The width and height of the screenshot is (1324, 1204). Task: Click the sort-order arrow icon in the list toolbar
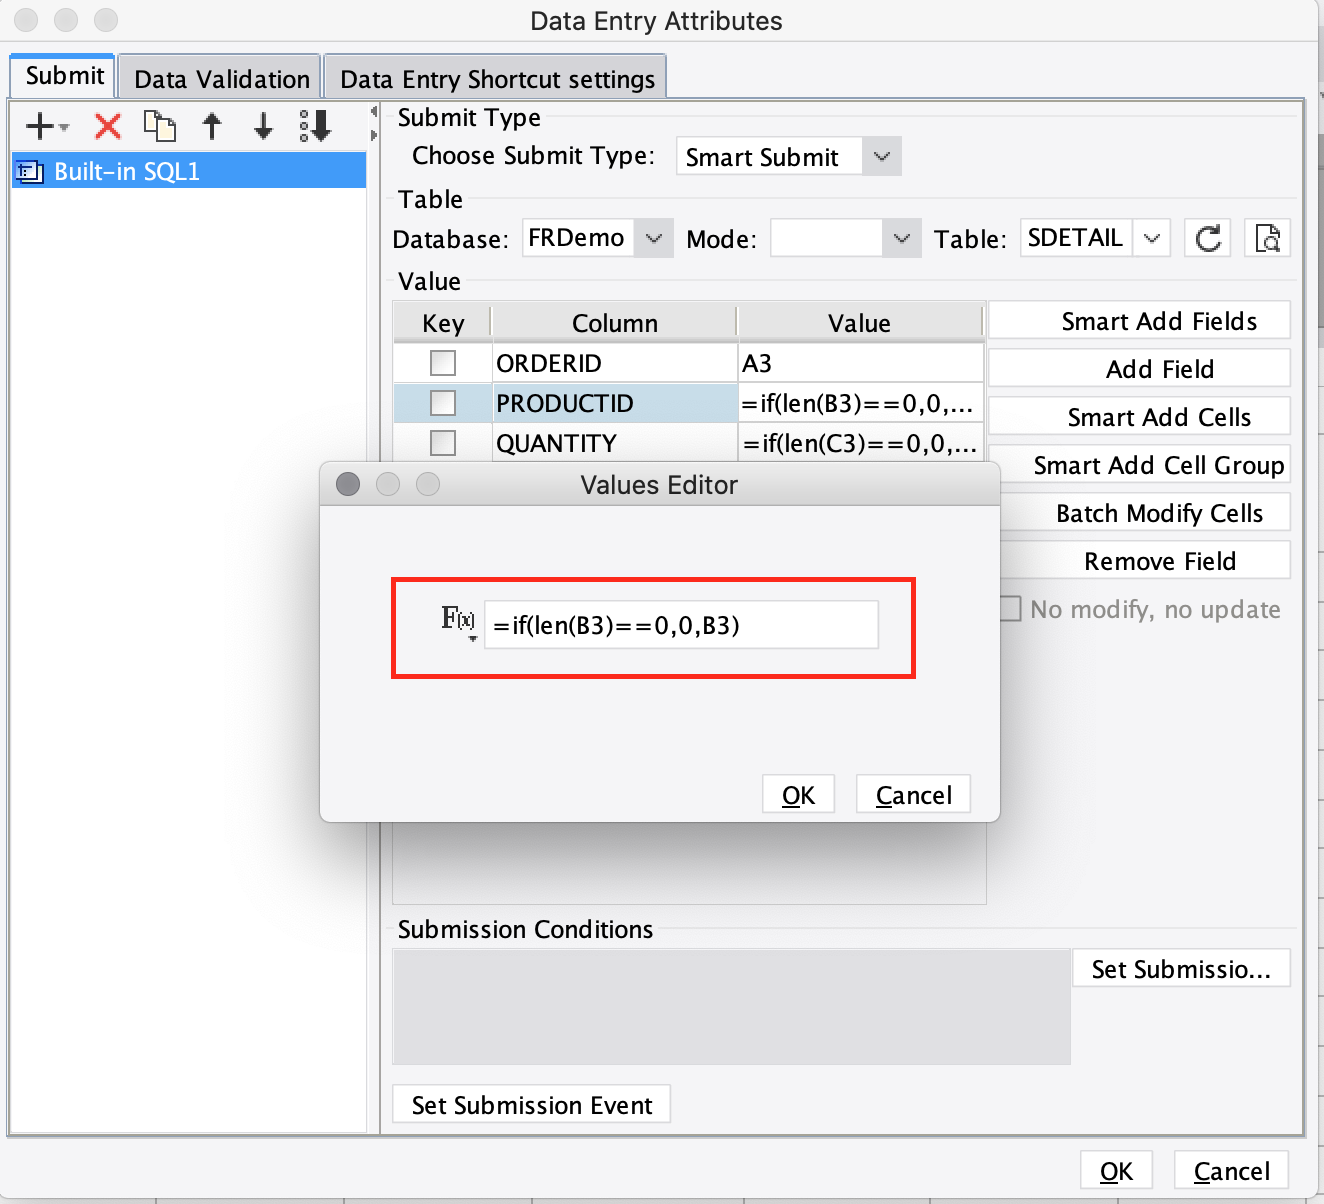pos(316,126)
